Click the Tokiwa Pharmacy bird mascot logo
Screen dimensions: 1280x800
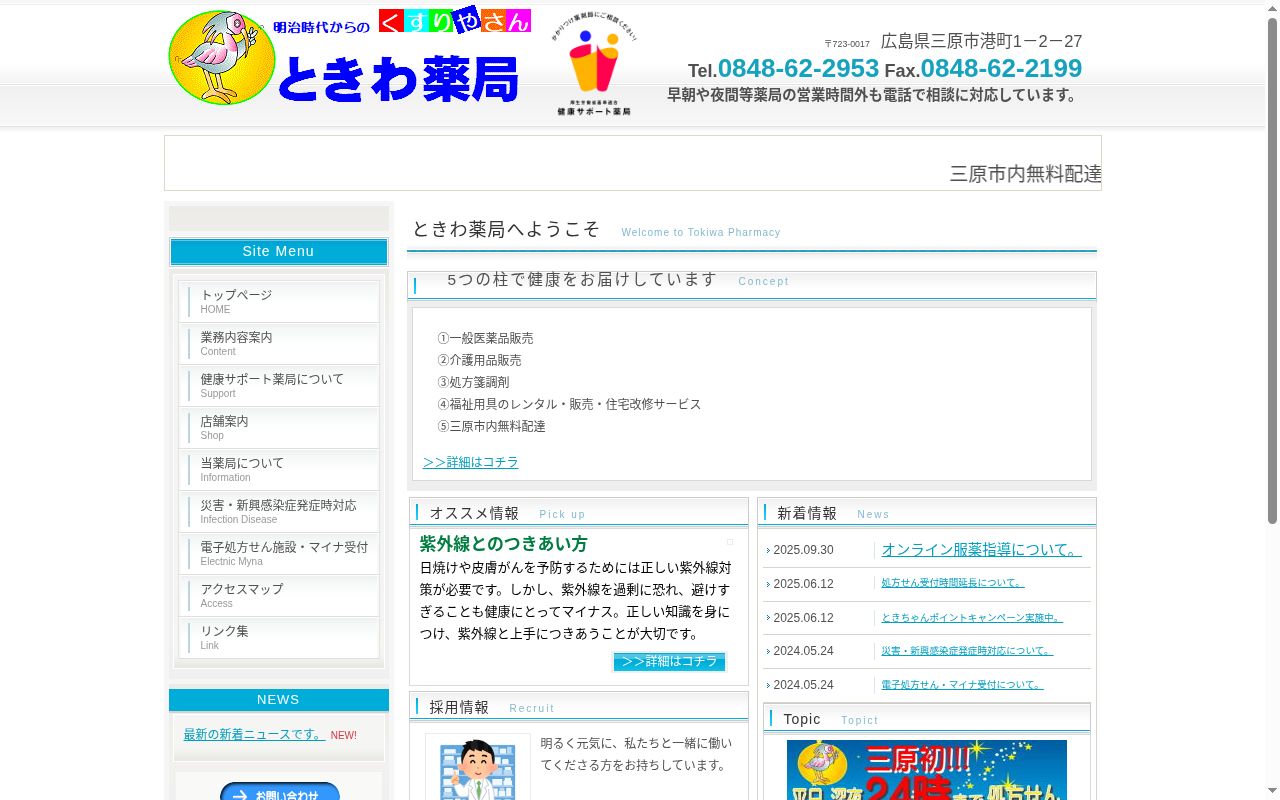pyautogui.click(x=222, y=58)
